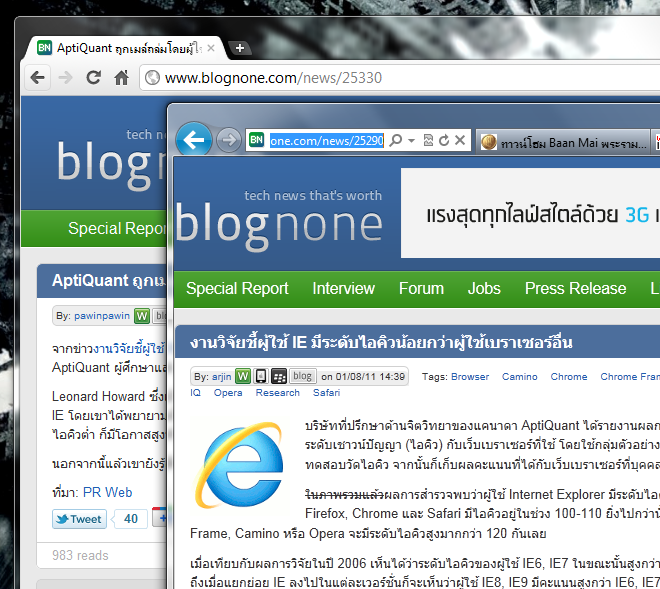Stop loading with IE X icon
Screen dimensions: 660x589
coord(460,140)
